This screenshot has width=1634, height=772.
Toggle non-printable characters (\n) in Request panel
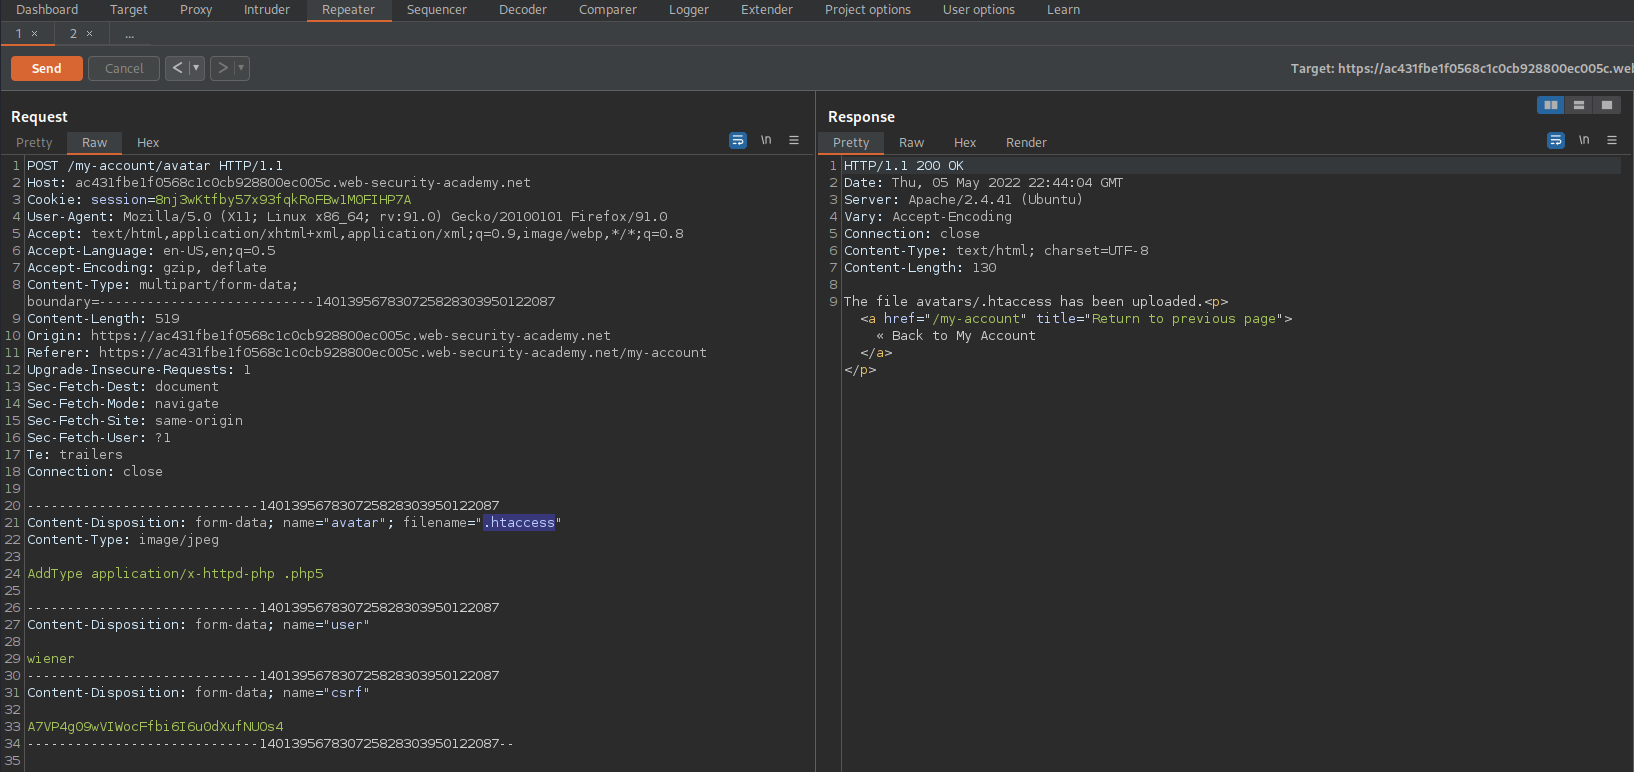tap(766, 141)
